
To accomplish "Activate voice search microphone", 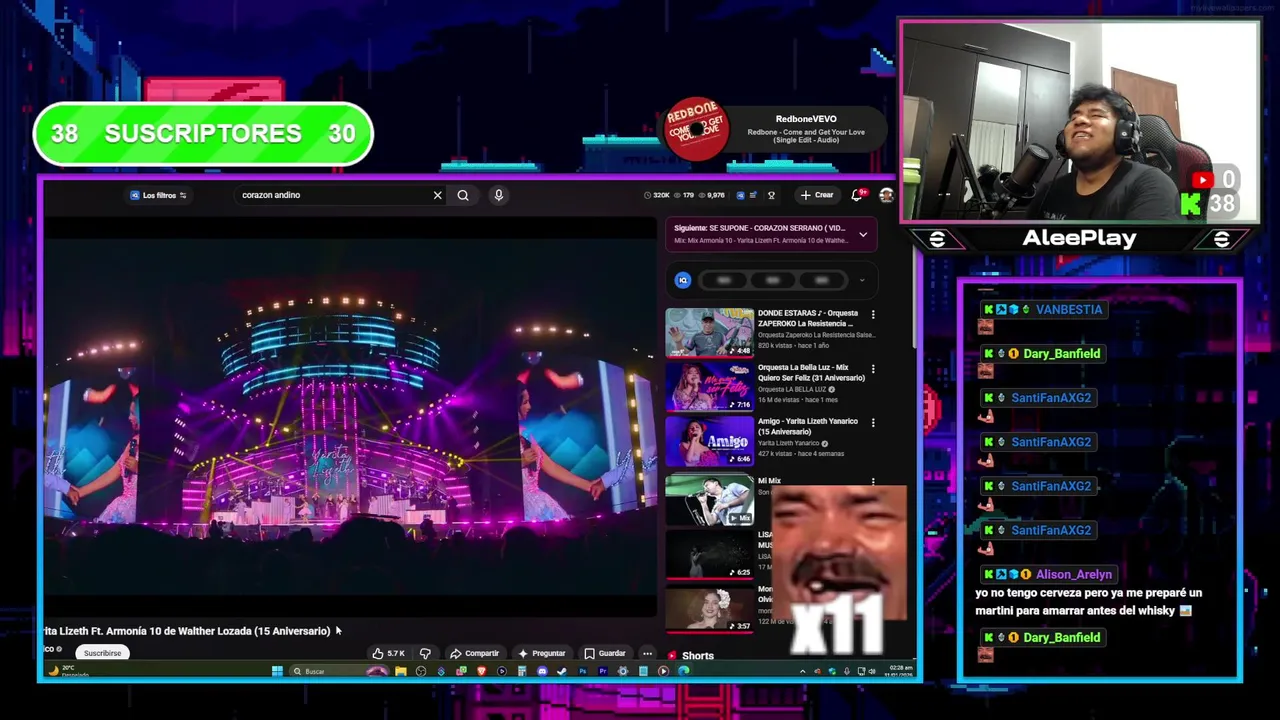I will point(498,195).
